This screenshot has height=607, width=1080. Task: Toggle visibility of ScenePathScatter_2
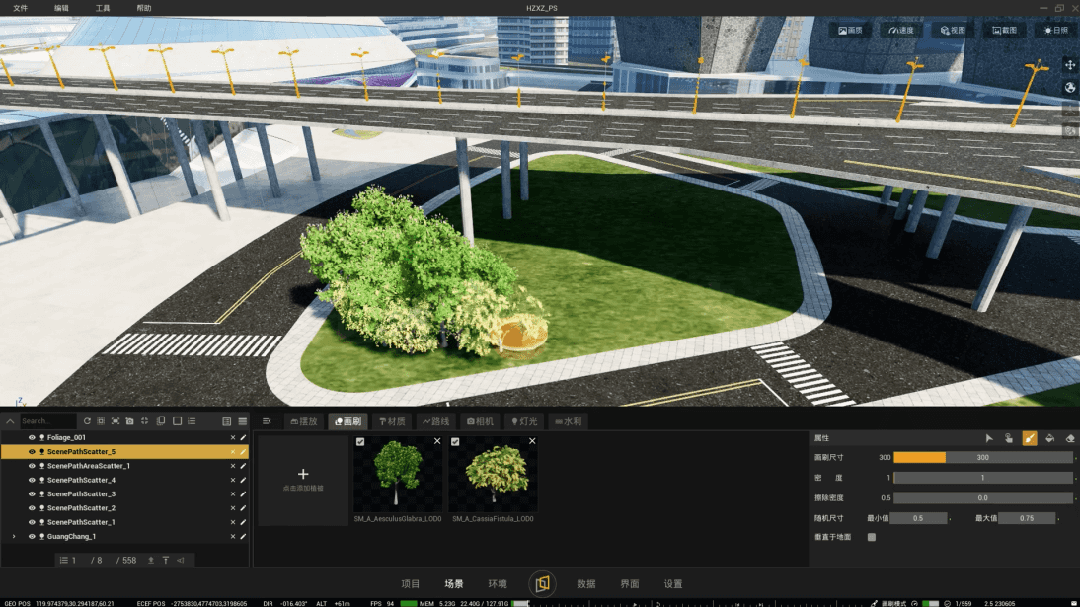click(32, 508)
